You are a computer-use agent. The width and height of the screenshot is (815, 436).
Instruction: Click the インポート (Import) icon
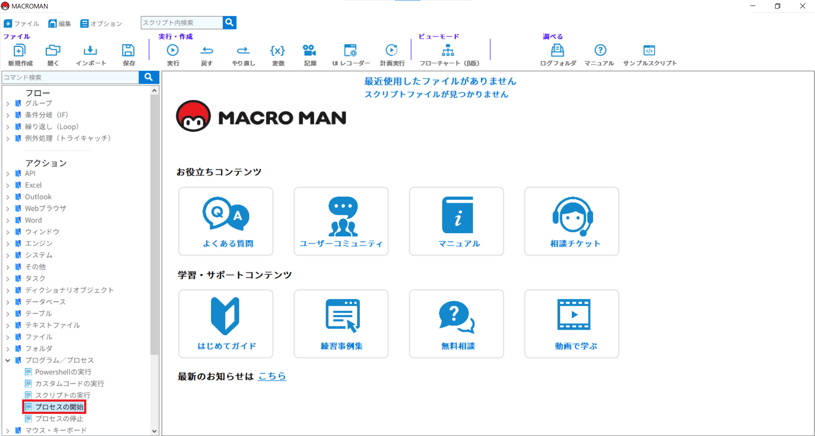pos(90,50)
